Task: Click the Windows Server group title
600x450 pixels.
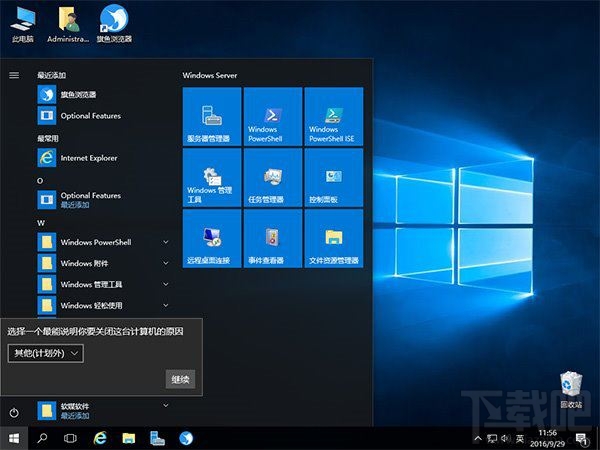Action: coord(210,75)
